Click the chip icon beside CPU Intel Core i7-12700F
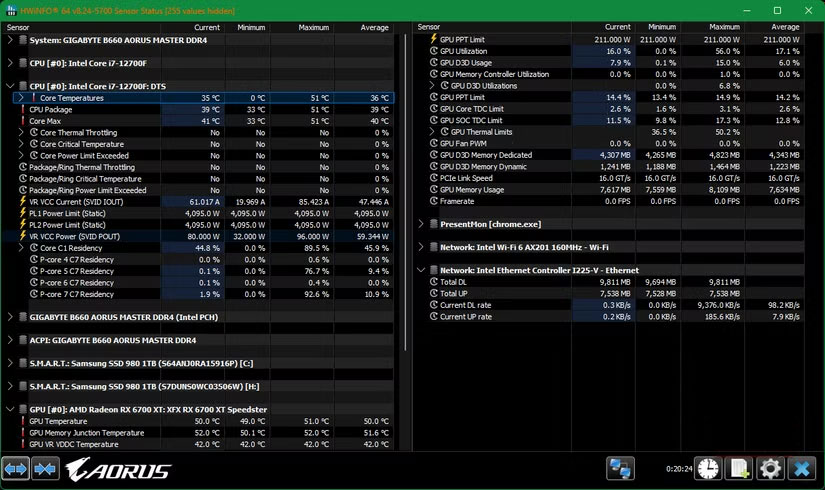 [x=23, y=63]
